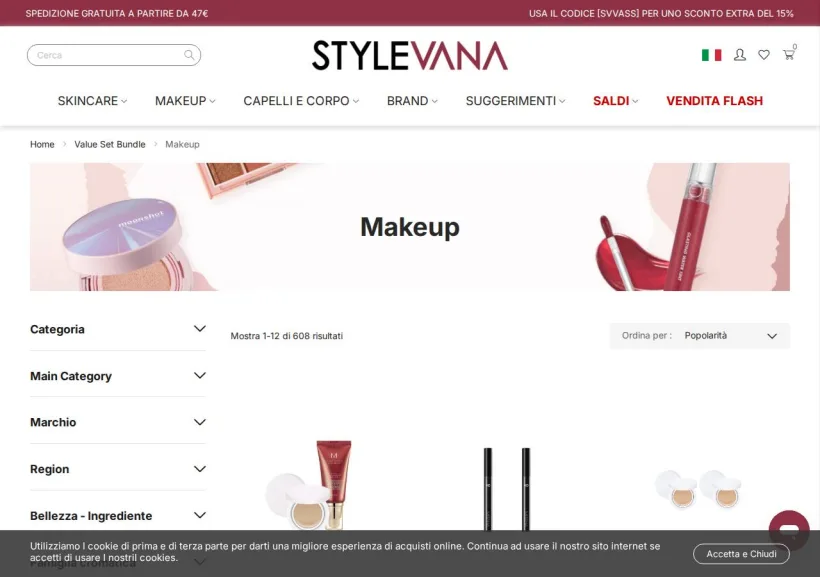Expand the Categoria filter
The image size is (820, 577).
click(x=118, y=329)
